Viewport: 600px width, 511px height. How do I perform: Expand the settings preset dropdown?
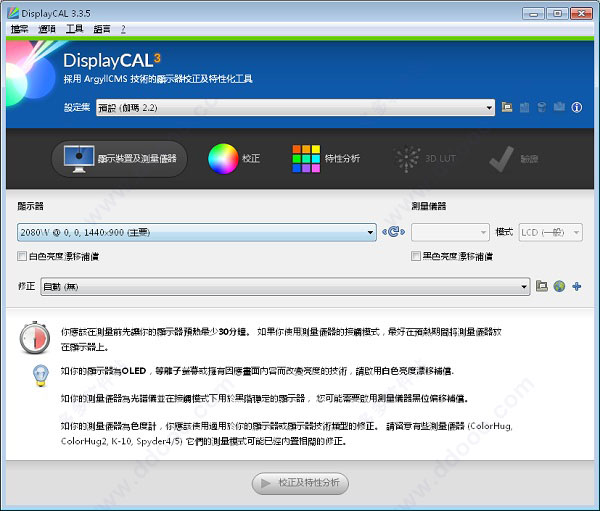click(295, 108)
